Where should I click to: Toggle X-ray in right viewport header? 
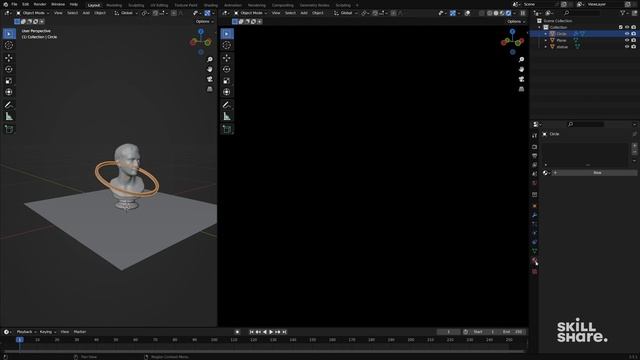[x=482, y=13]
